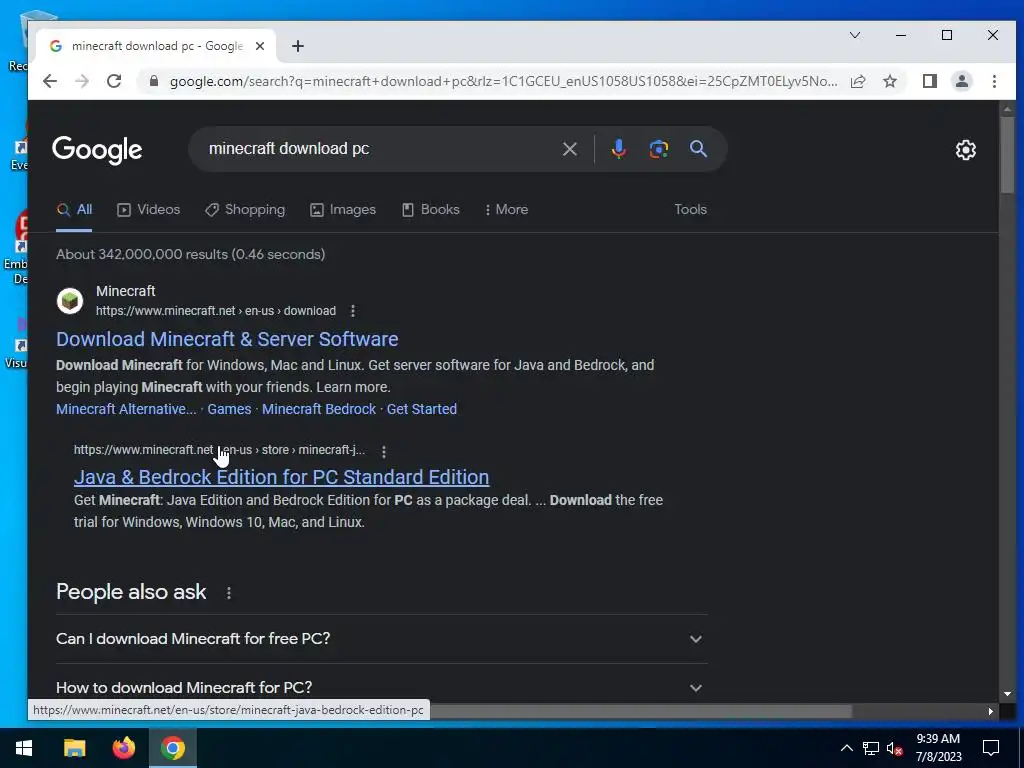The width and height of the screenshot is (1024, 768).
Task: Start voice search with the microphone icon
Action: [618, 149]
